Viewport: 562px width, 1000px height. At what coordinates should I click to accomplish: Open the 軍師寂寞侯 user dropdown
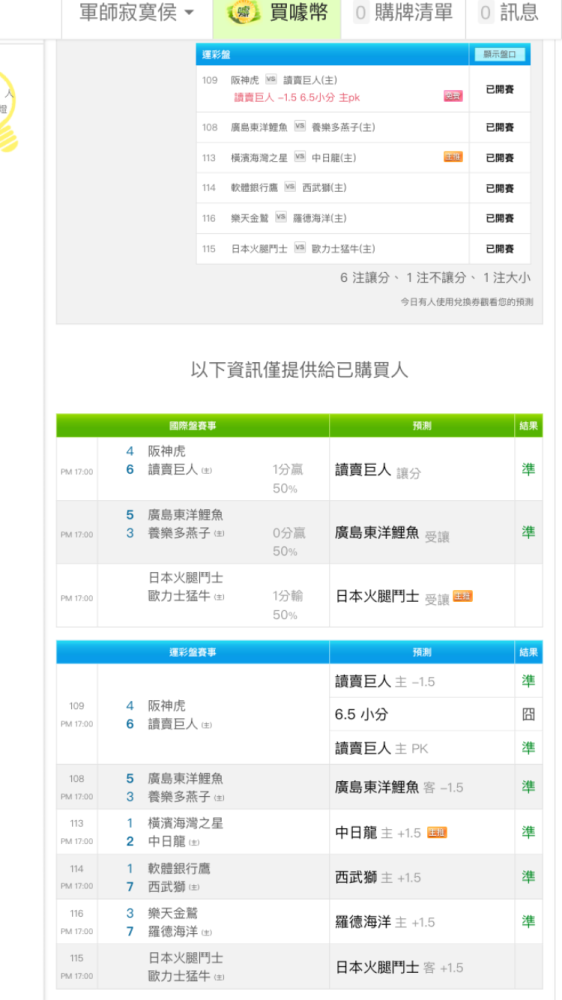click(137, 12)
